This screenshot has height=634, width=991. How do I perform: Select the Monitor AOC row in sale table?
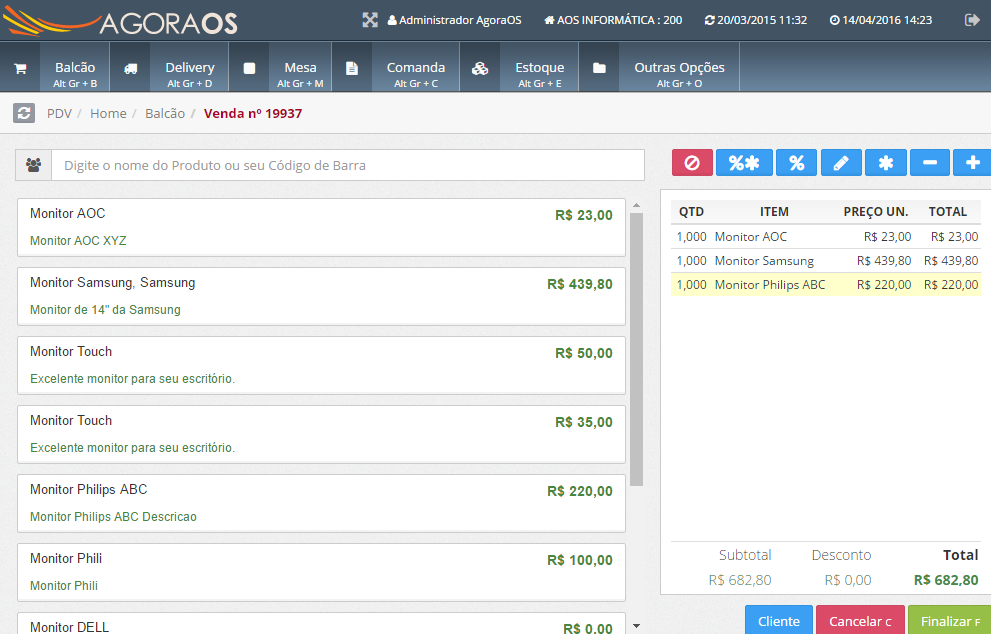(x=826, y=236)
